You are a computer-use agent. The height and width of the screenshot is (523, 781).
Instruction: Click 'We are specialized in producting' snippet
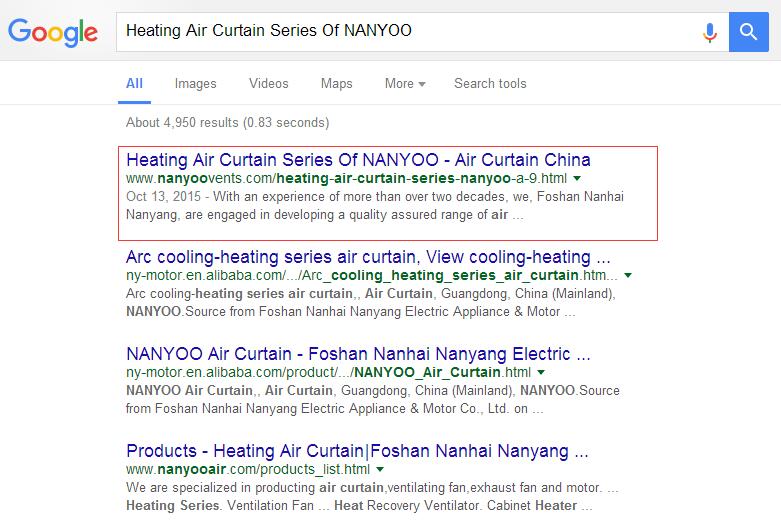tap(372, 497)
